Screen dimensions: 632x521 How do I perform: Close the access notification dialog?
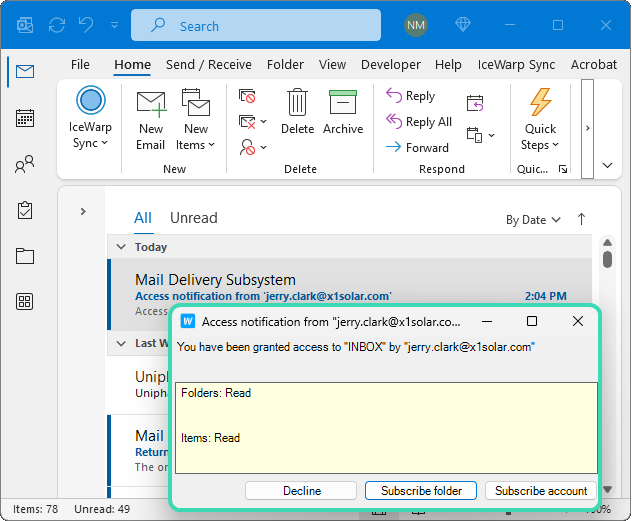coord(578,321)
